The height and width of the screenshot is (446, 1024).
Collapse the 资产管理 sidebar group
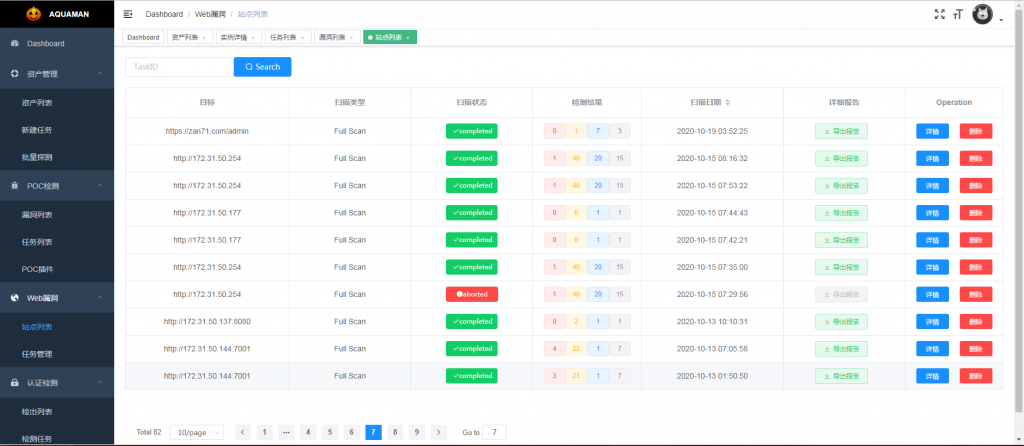click(x=100, y=74)
